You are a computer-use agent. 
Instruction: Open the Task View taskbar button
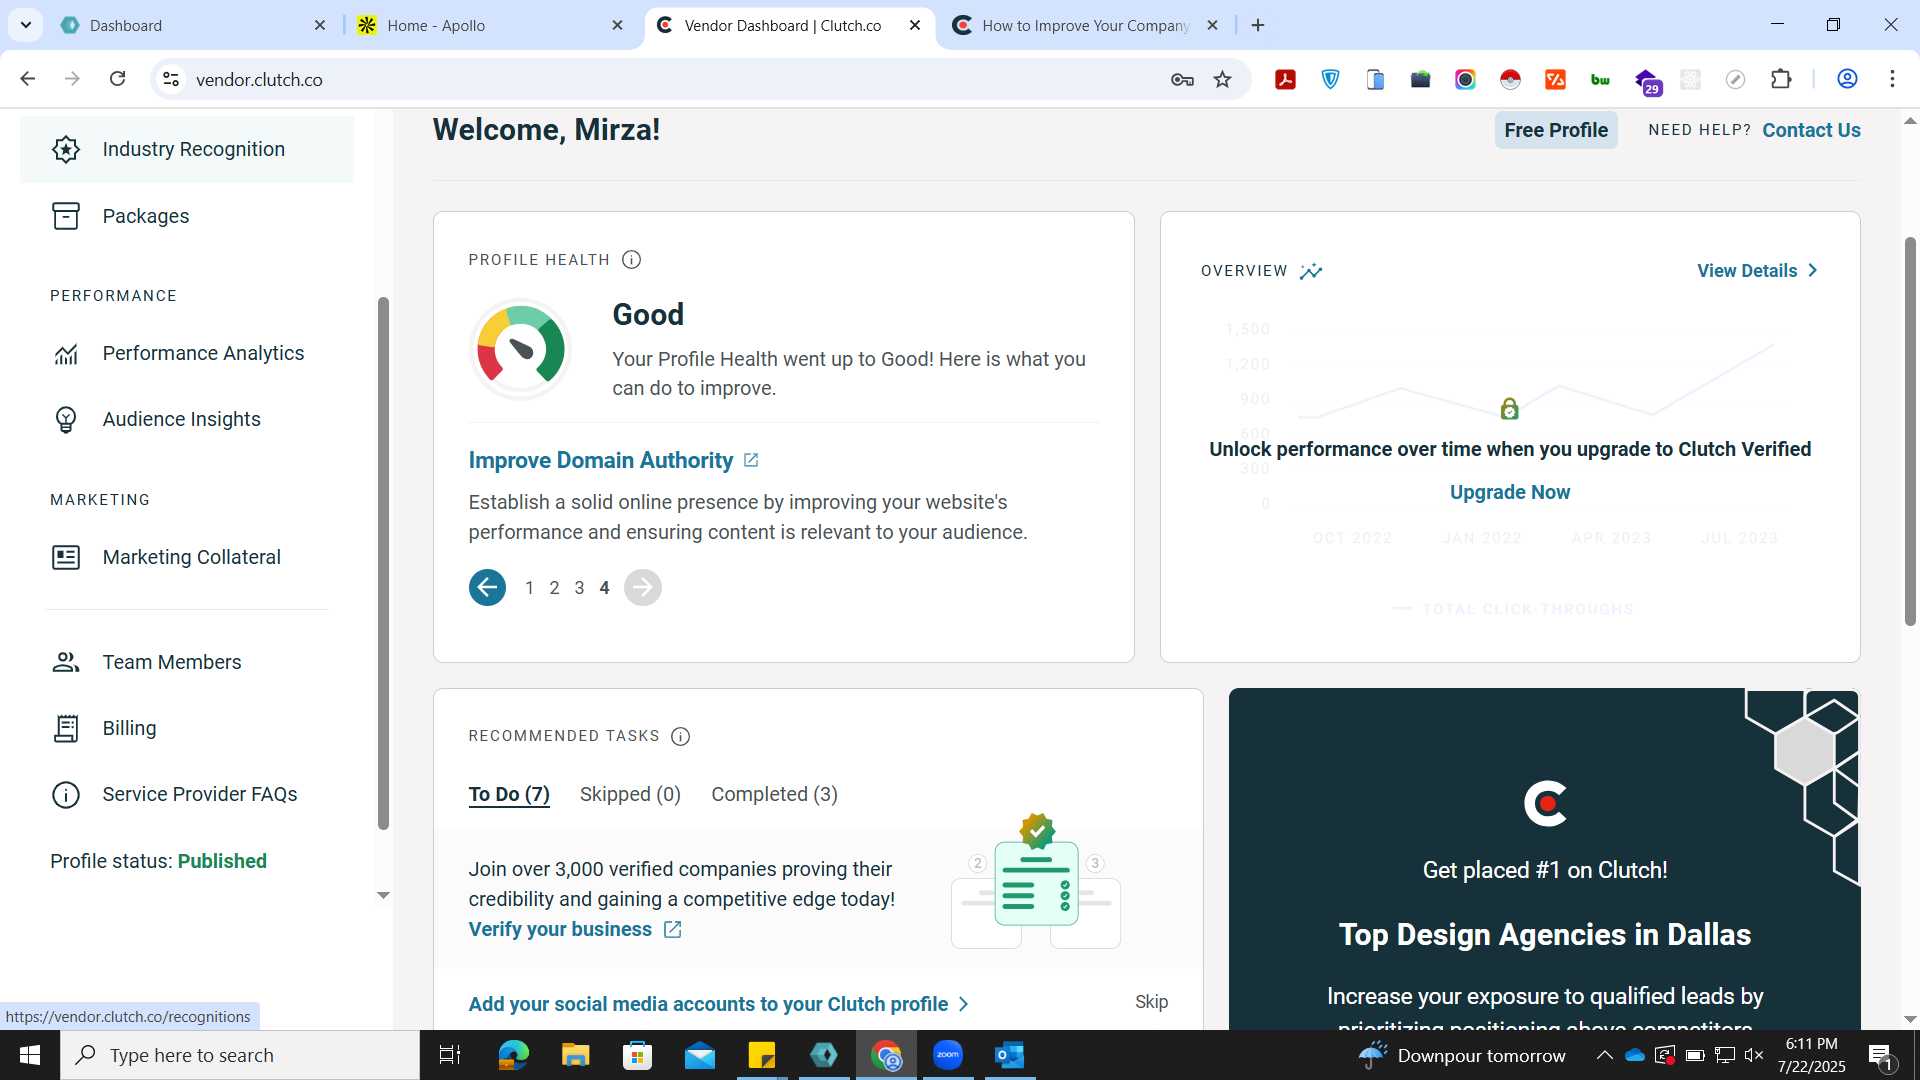pyautogui.click(x=450, y=1055)
